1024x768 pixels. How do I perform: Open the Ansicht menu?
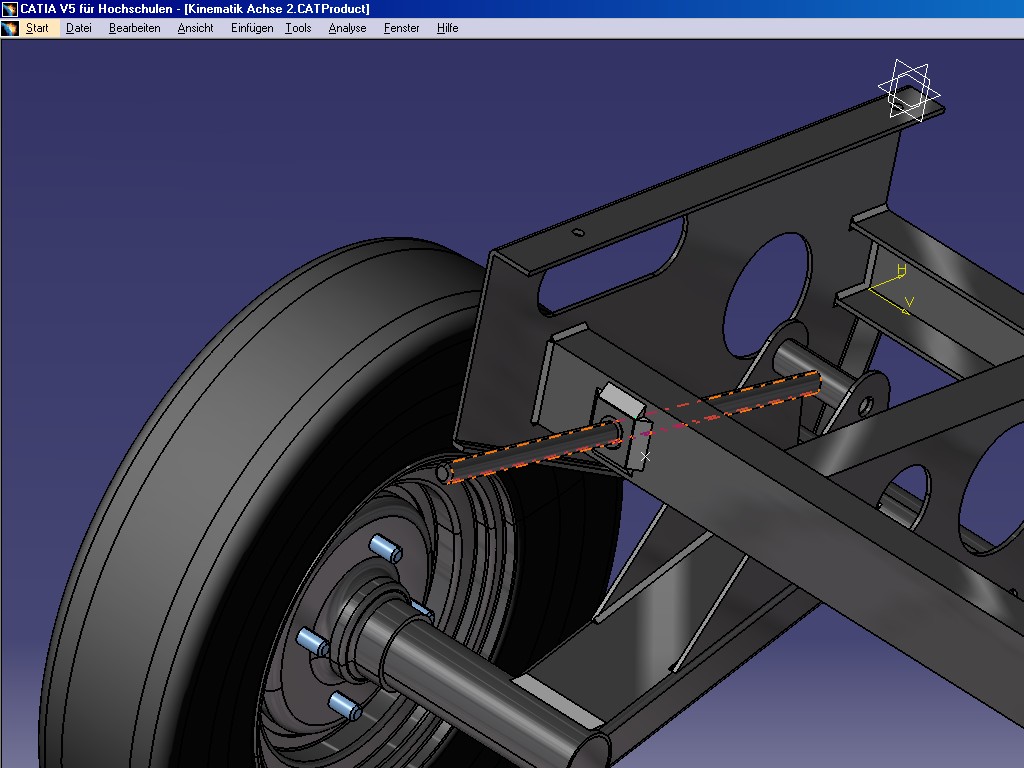click(x=195, y=28)
